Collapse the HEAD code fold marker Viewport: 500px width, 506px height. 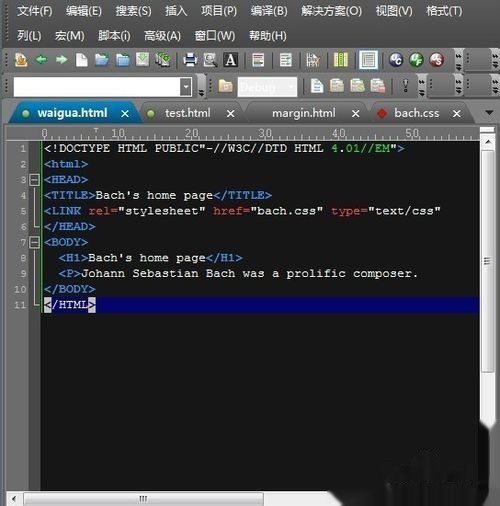34,180
